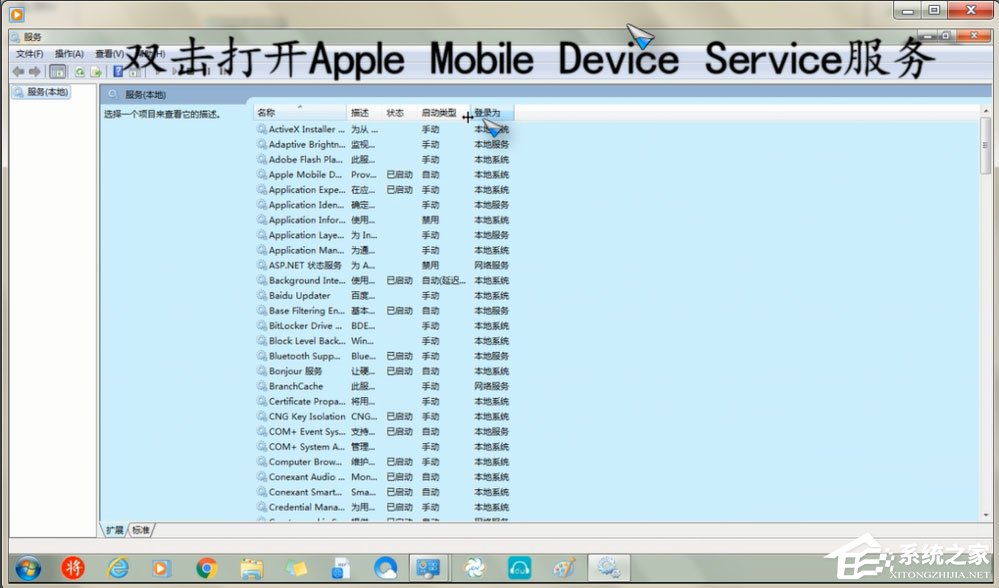This screenshot has width=999, height=588.
Task: Click the Back navigation arrow in toolbar
Action: tap(18, 71)
